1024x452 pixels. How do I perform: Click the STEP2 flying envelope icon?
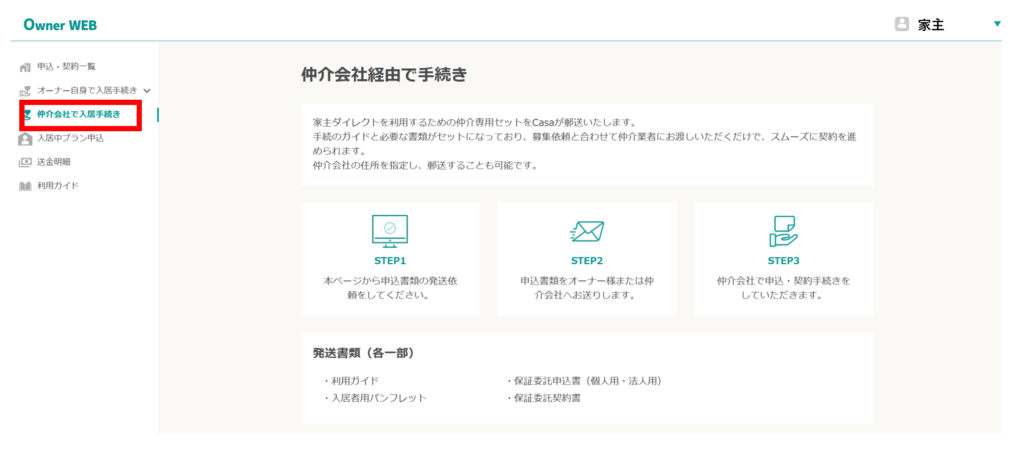coord(586,231)
